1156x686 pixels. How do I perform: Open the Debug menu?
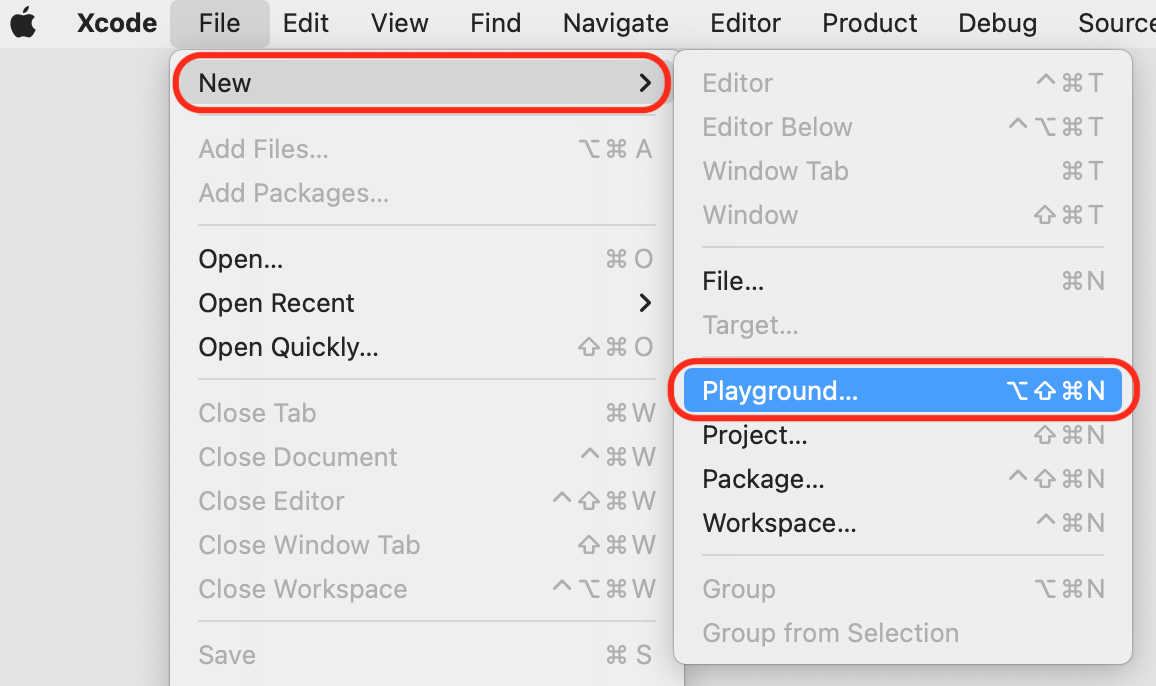(997, 23)
